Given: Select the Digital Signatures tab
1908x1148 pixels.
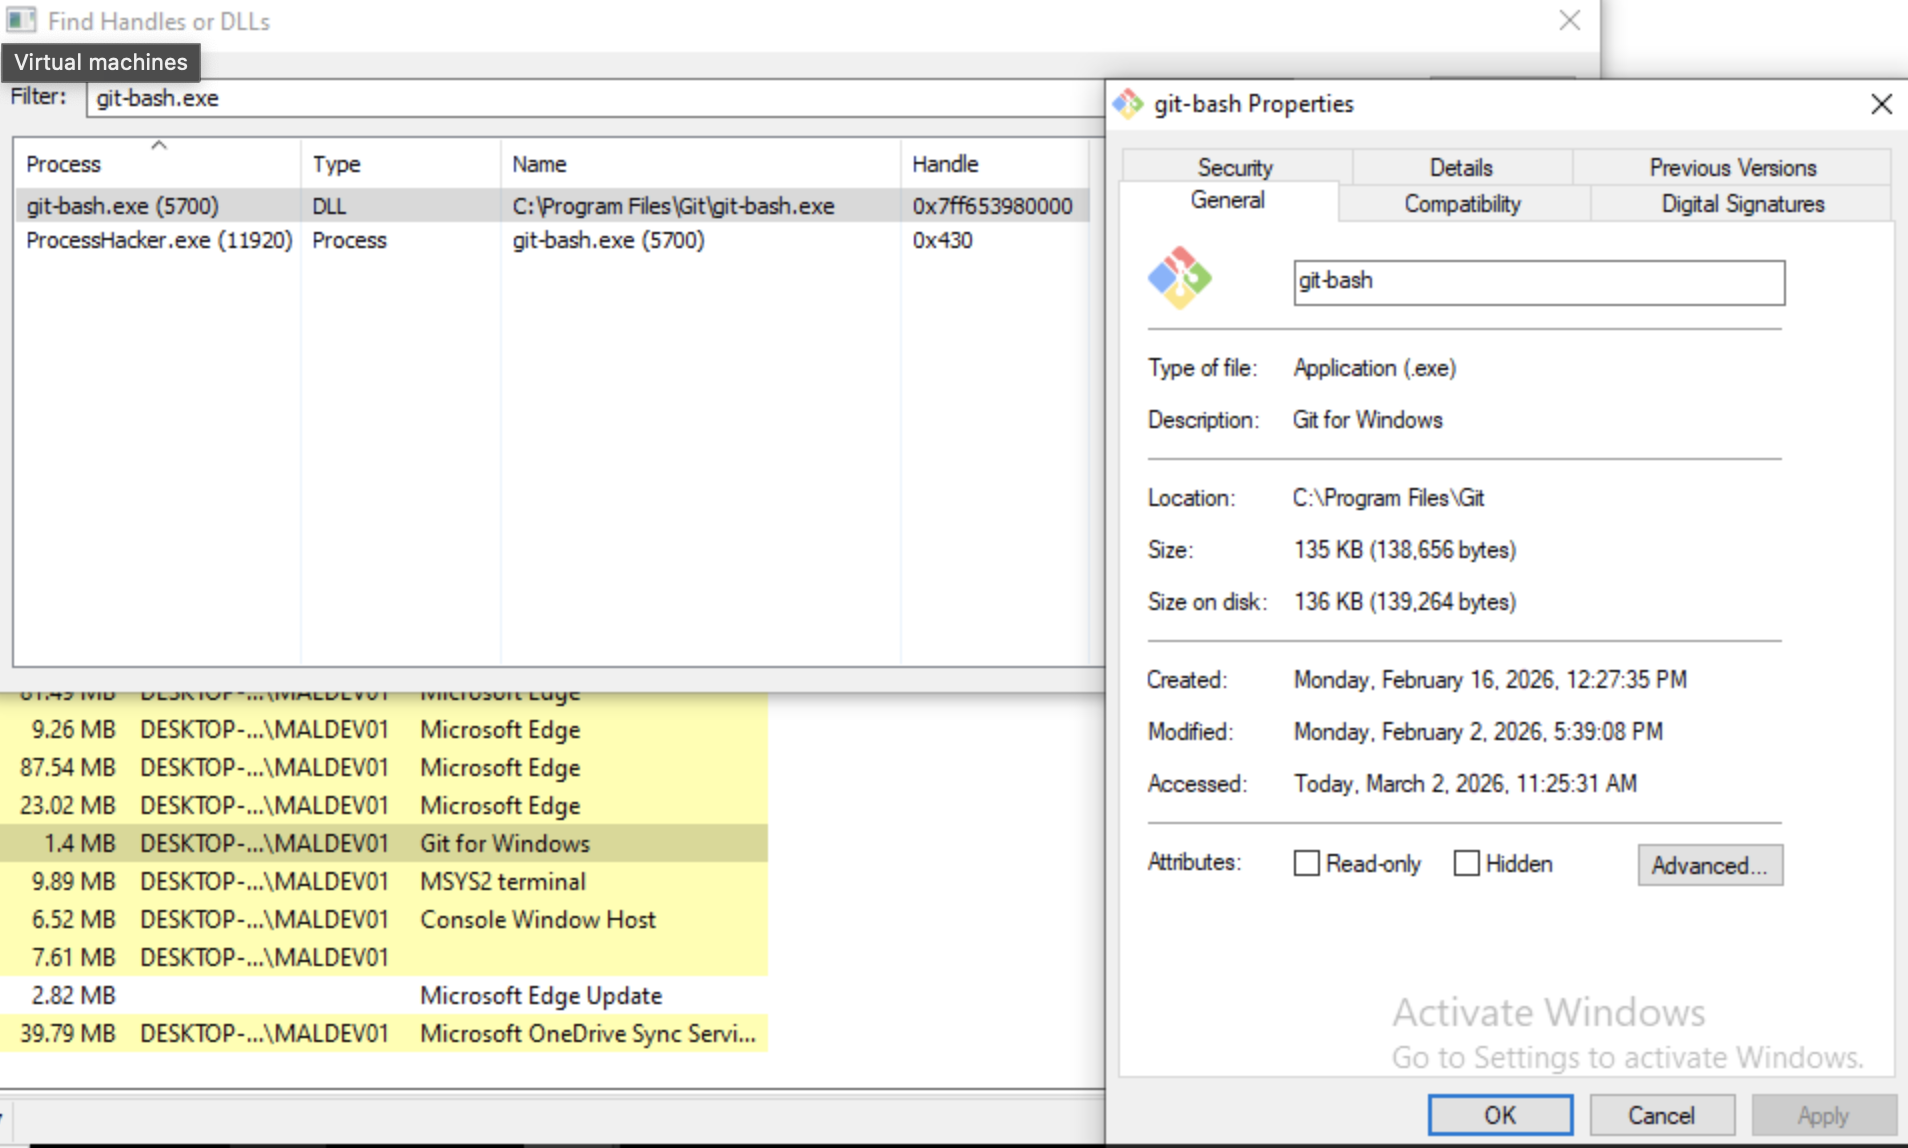Looking at the screenshot, I should pyautogui.click(x=1742, y=204).
